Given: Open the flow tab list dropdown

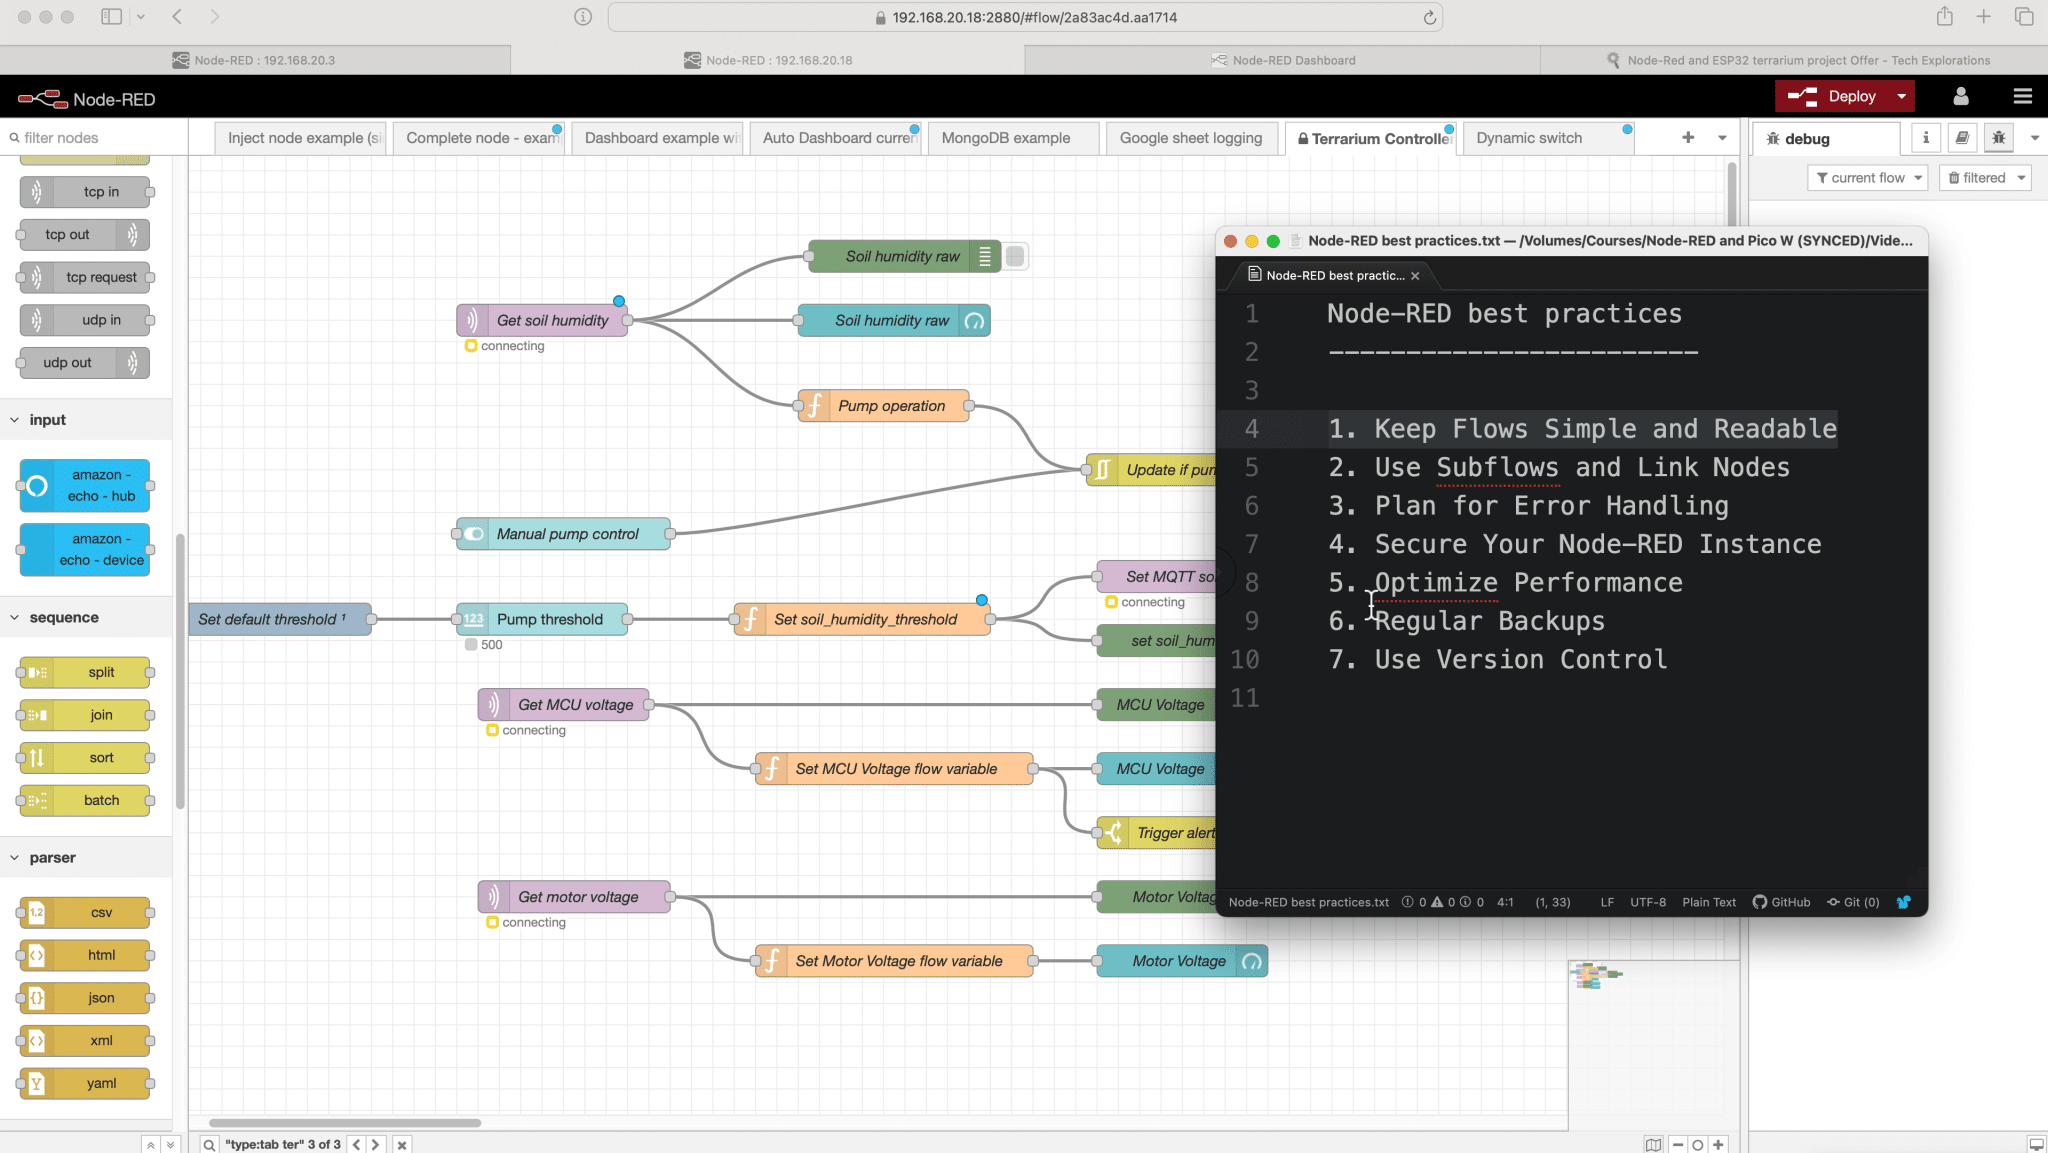Looking at the screenshot, I should point(1722,138).
